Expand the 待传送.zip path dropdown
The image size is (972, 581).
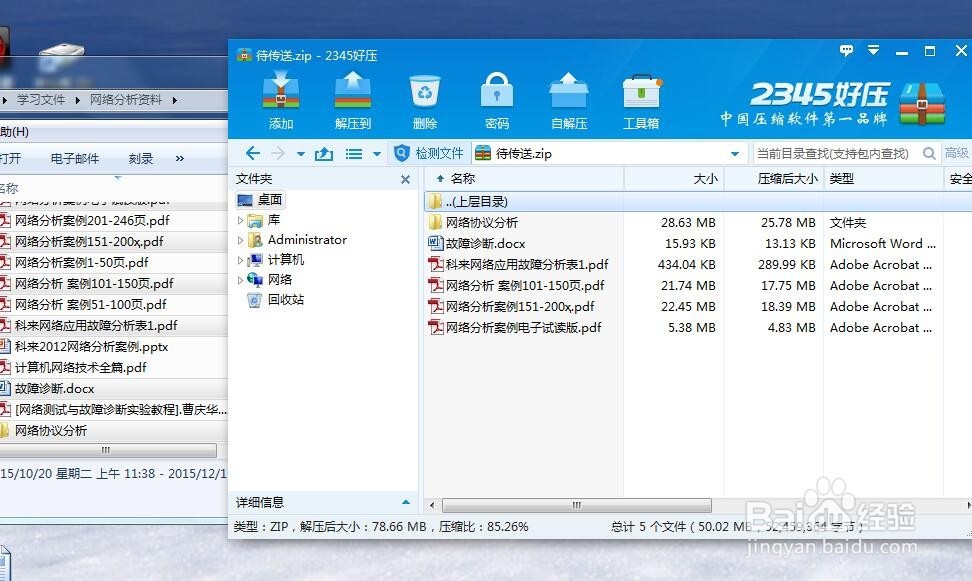[735, 154]
